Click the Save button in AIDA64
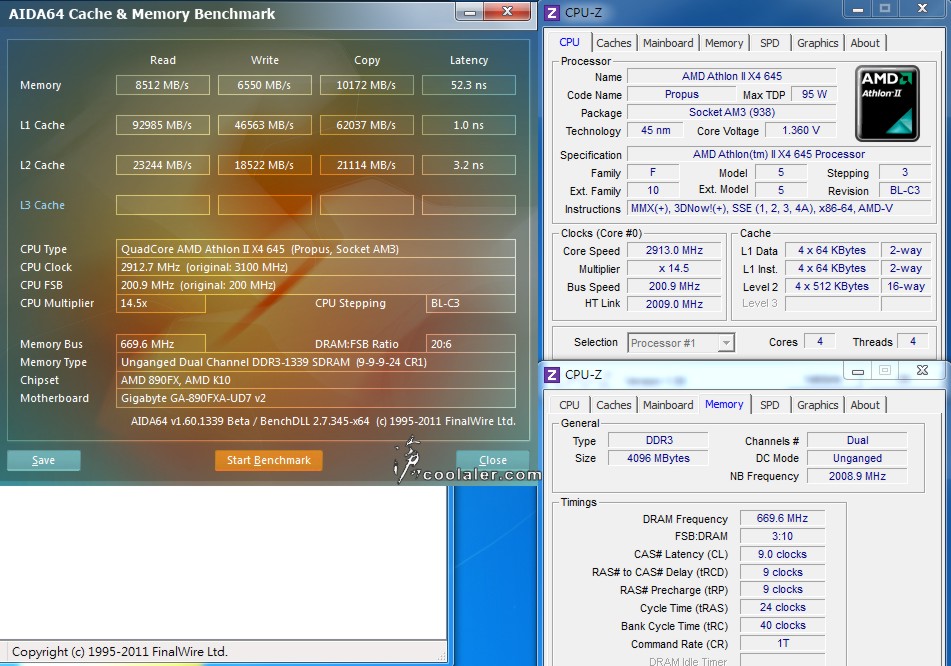This screenshot has width=951, height=666. pos(43,460)
